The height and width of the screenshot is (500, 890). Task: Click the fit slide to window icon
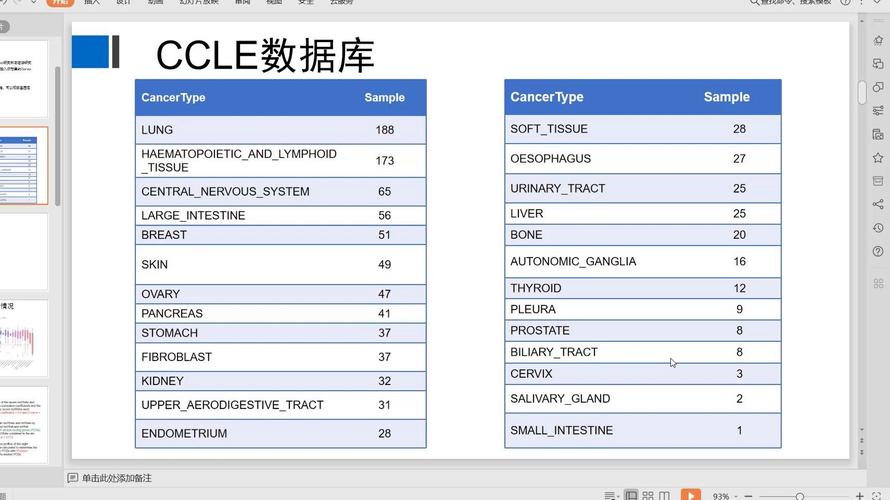pyautogui.click(x=876, y=496)
